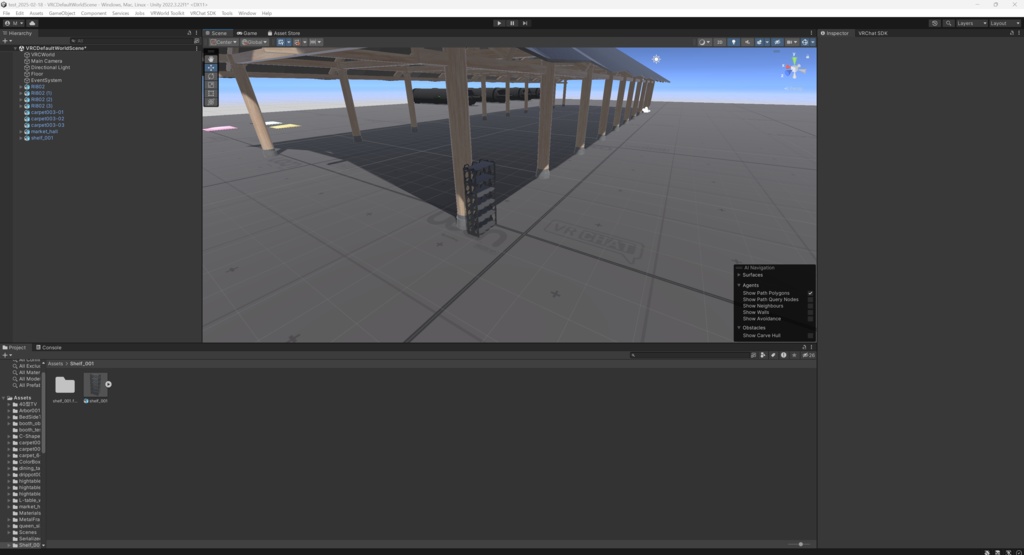
Task: Toggle scene effects (skybox, fog)
Action: 761,42
